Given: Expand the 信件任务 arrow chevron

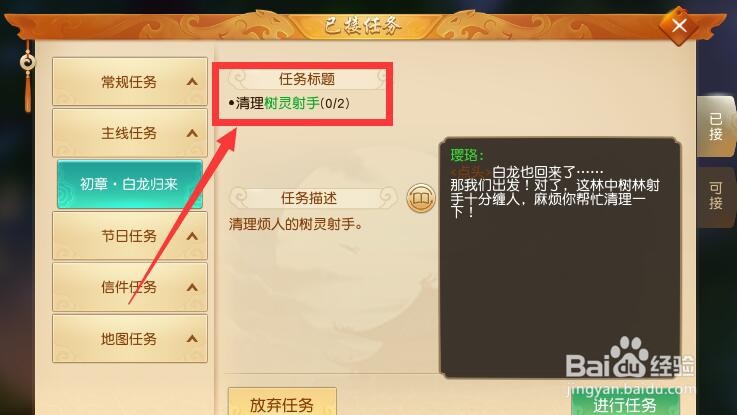Looking at the screenshot, I should (x=192, y=287).
